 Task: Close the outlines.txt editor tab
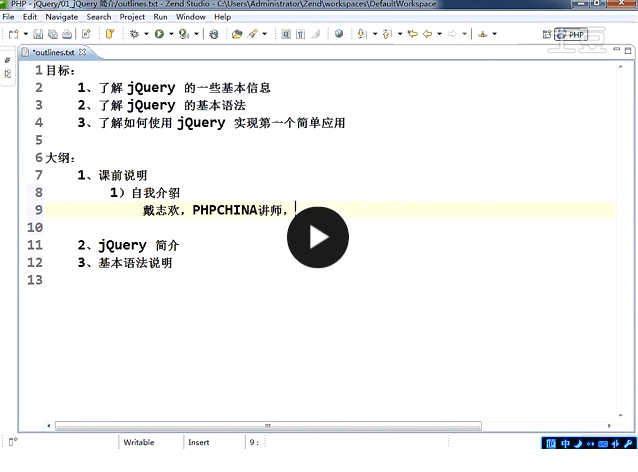point(82,52)
